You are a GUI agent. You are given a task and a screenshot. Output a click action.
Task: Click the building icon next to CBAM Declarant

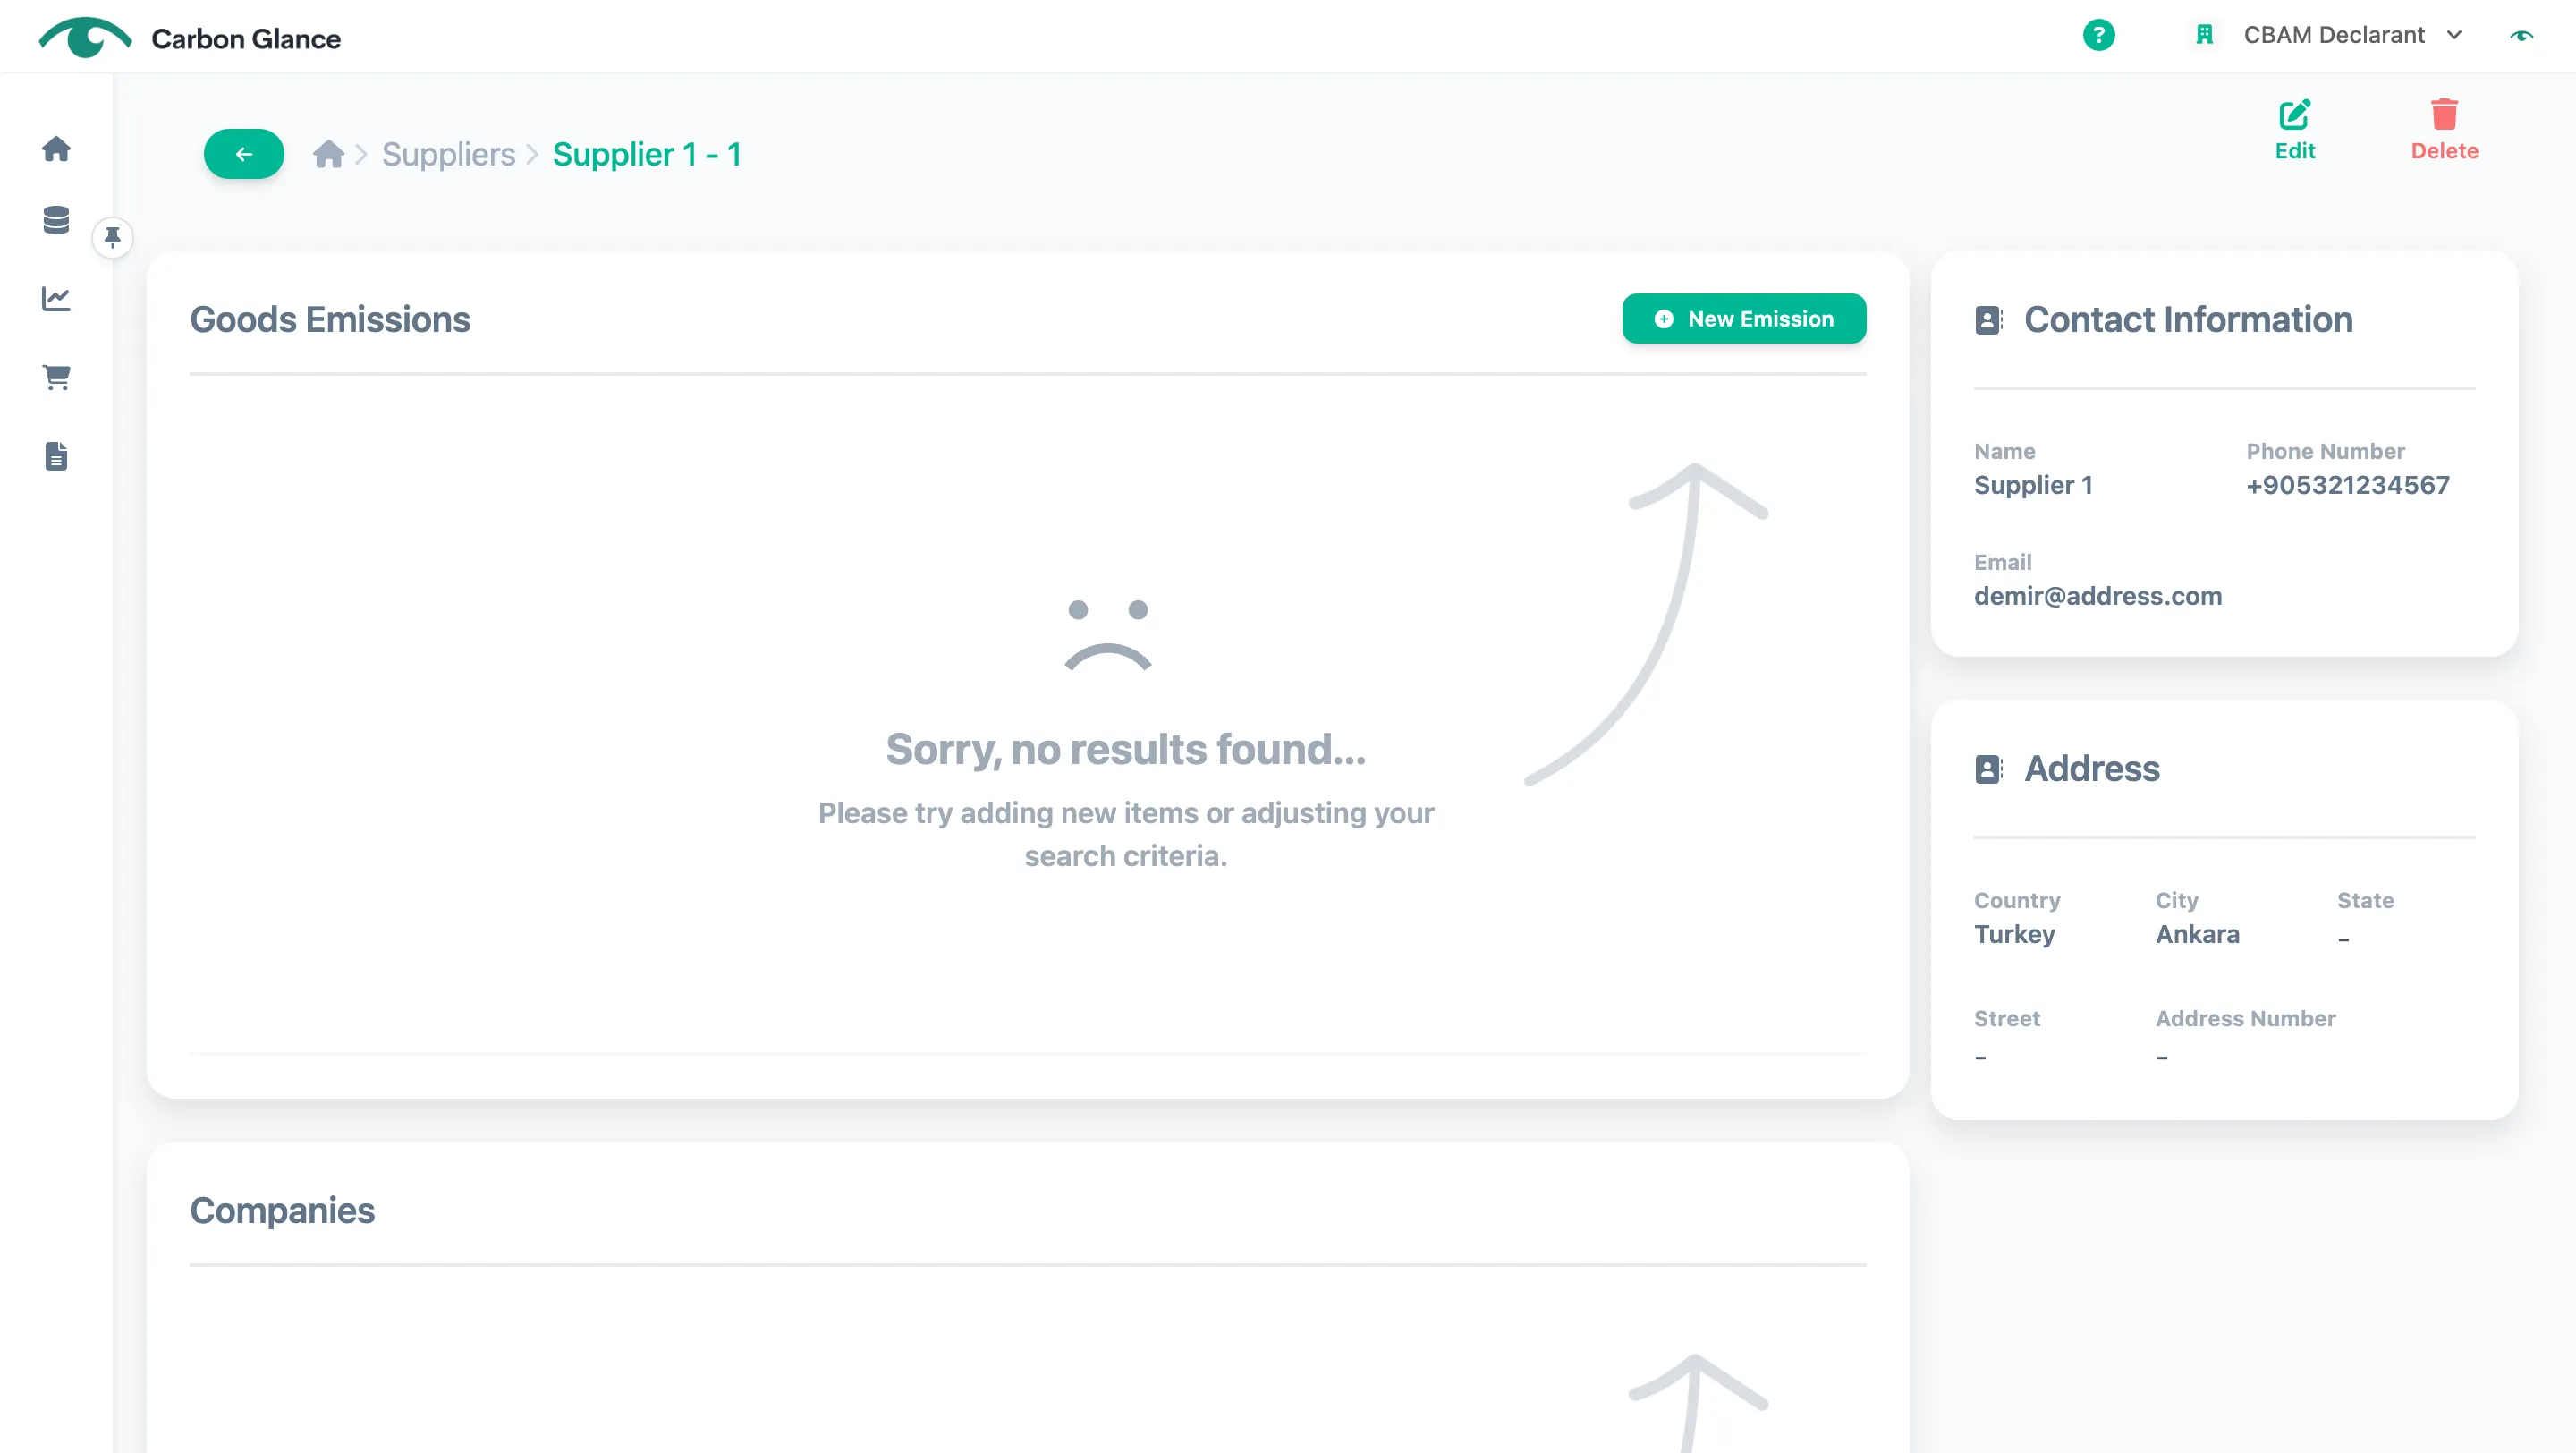(2204, 35)
